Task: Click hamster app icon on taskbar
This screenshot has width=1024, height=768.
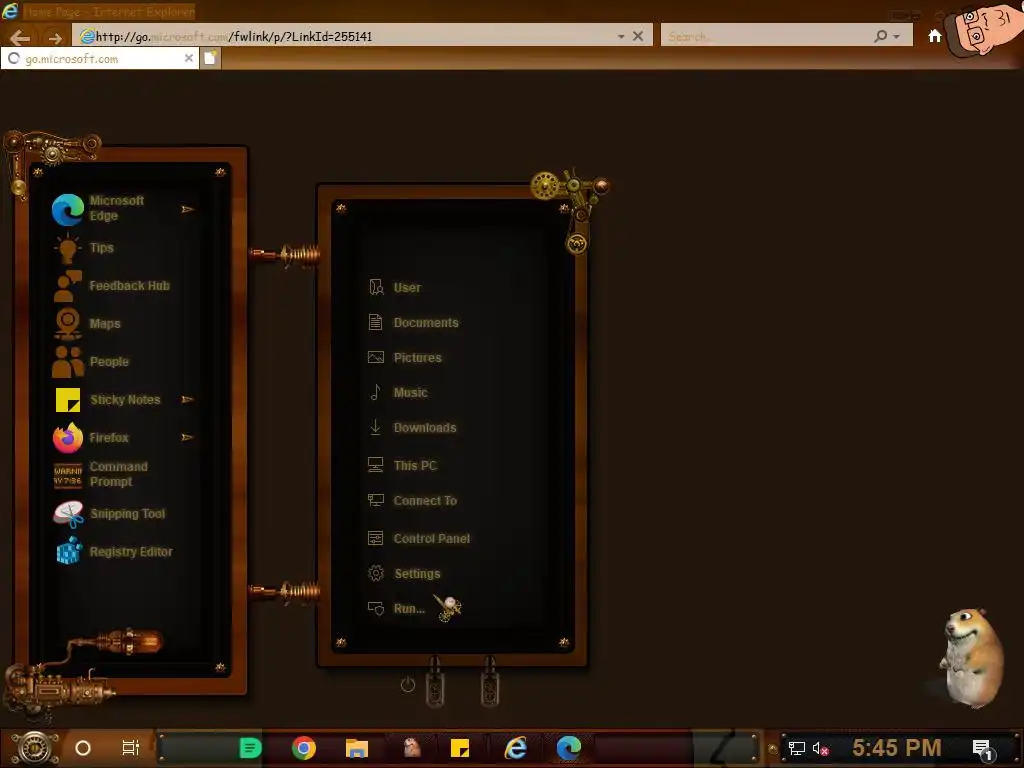Action: pyautogui.click(x=412, y=748)
